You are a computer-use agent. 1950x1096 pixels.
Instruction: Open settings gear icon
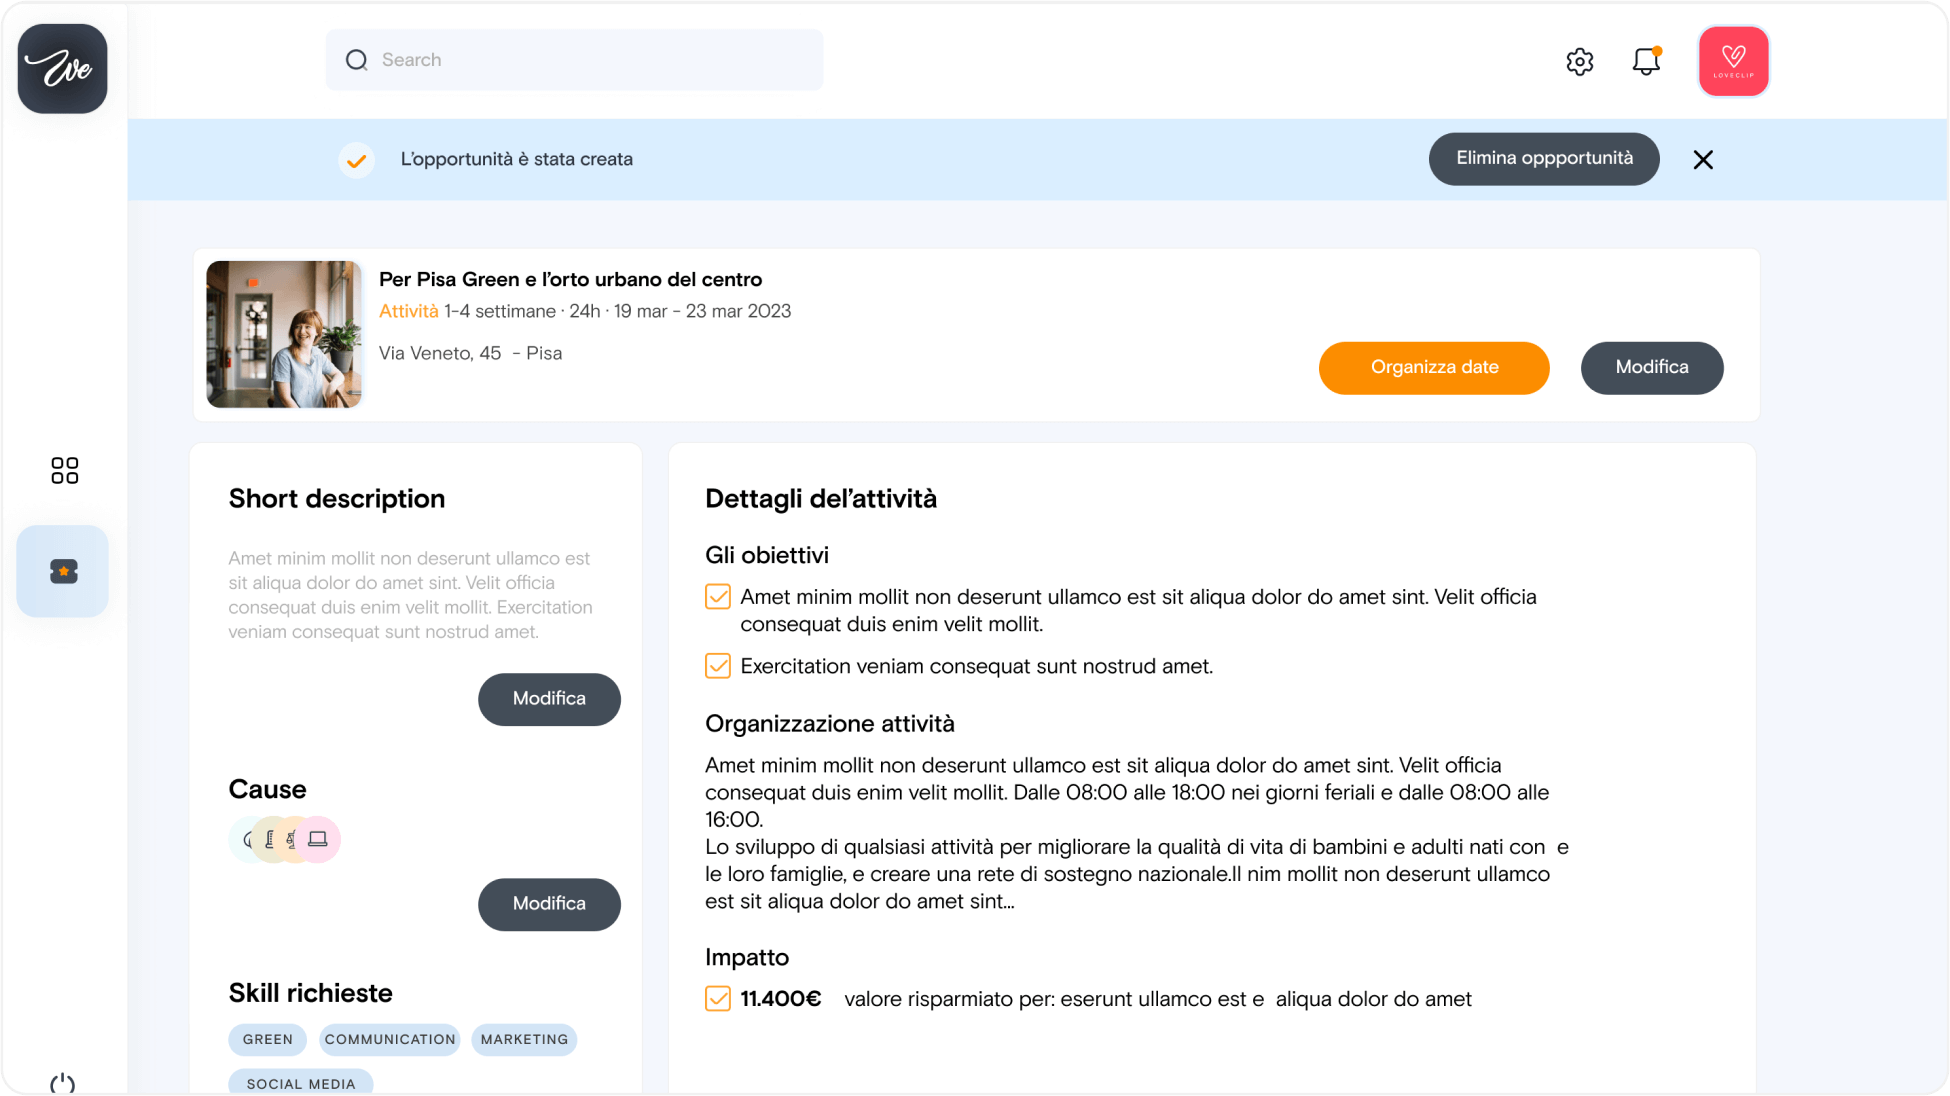click(x=1579, y=61)
